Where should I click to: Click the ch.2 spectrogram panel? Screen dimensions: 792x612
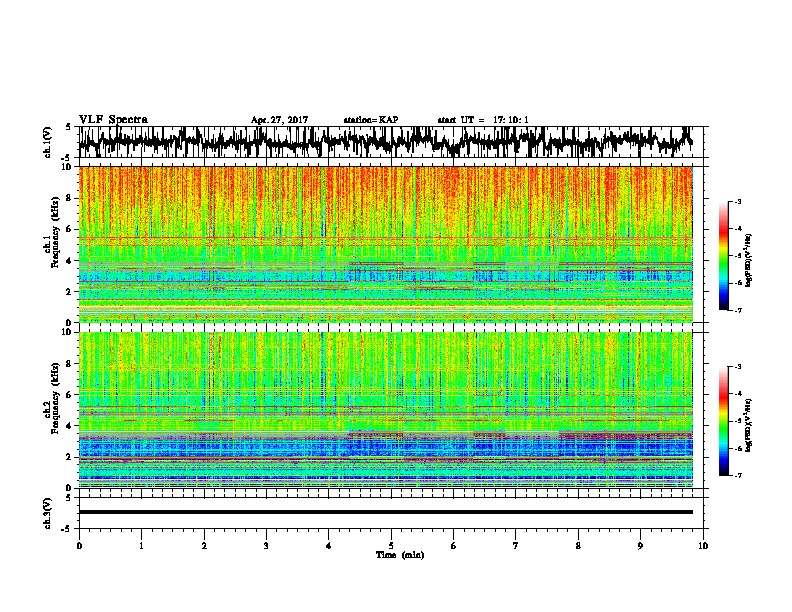(386, 410)
